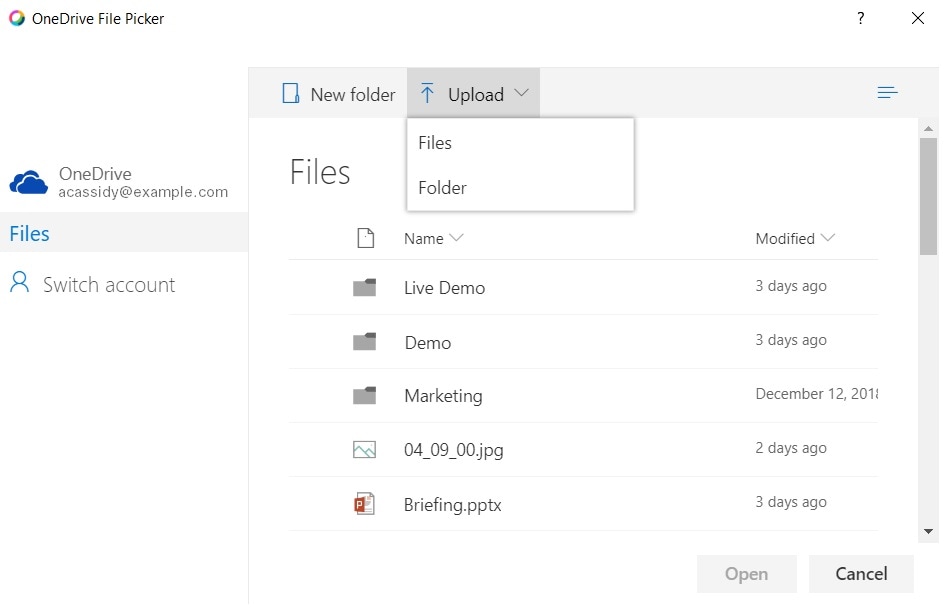Select the New folder icon
Screen dimensions: 947x613
click(x=290, y=93)
